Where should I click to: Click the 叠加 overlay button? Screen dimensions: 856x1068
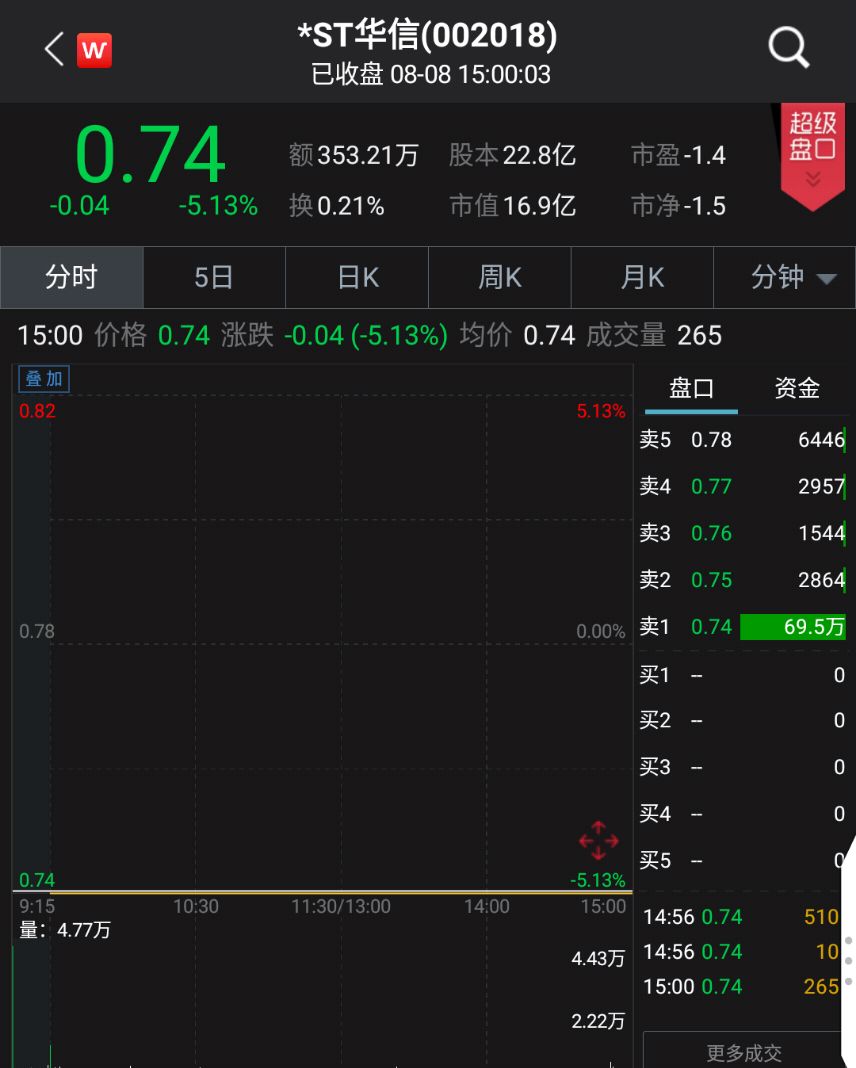44,379
